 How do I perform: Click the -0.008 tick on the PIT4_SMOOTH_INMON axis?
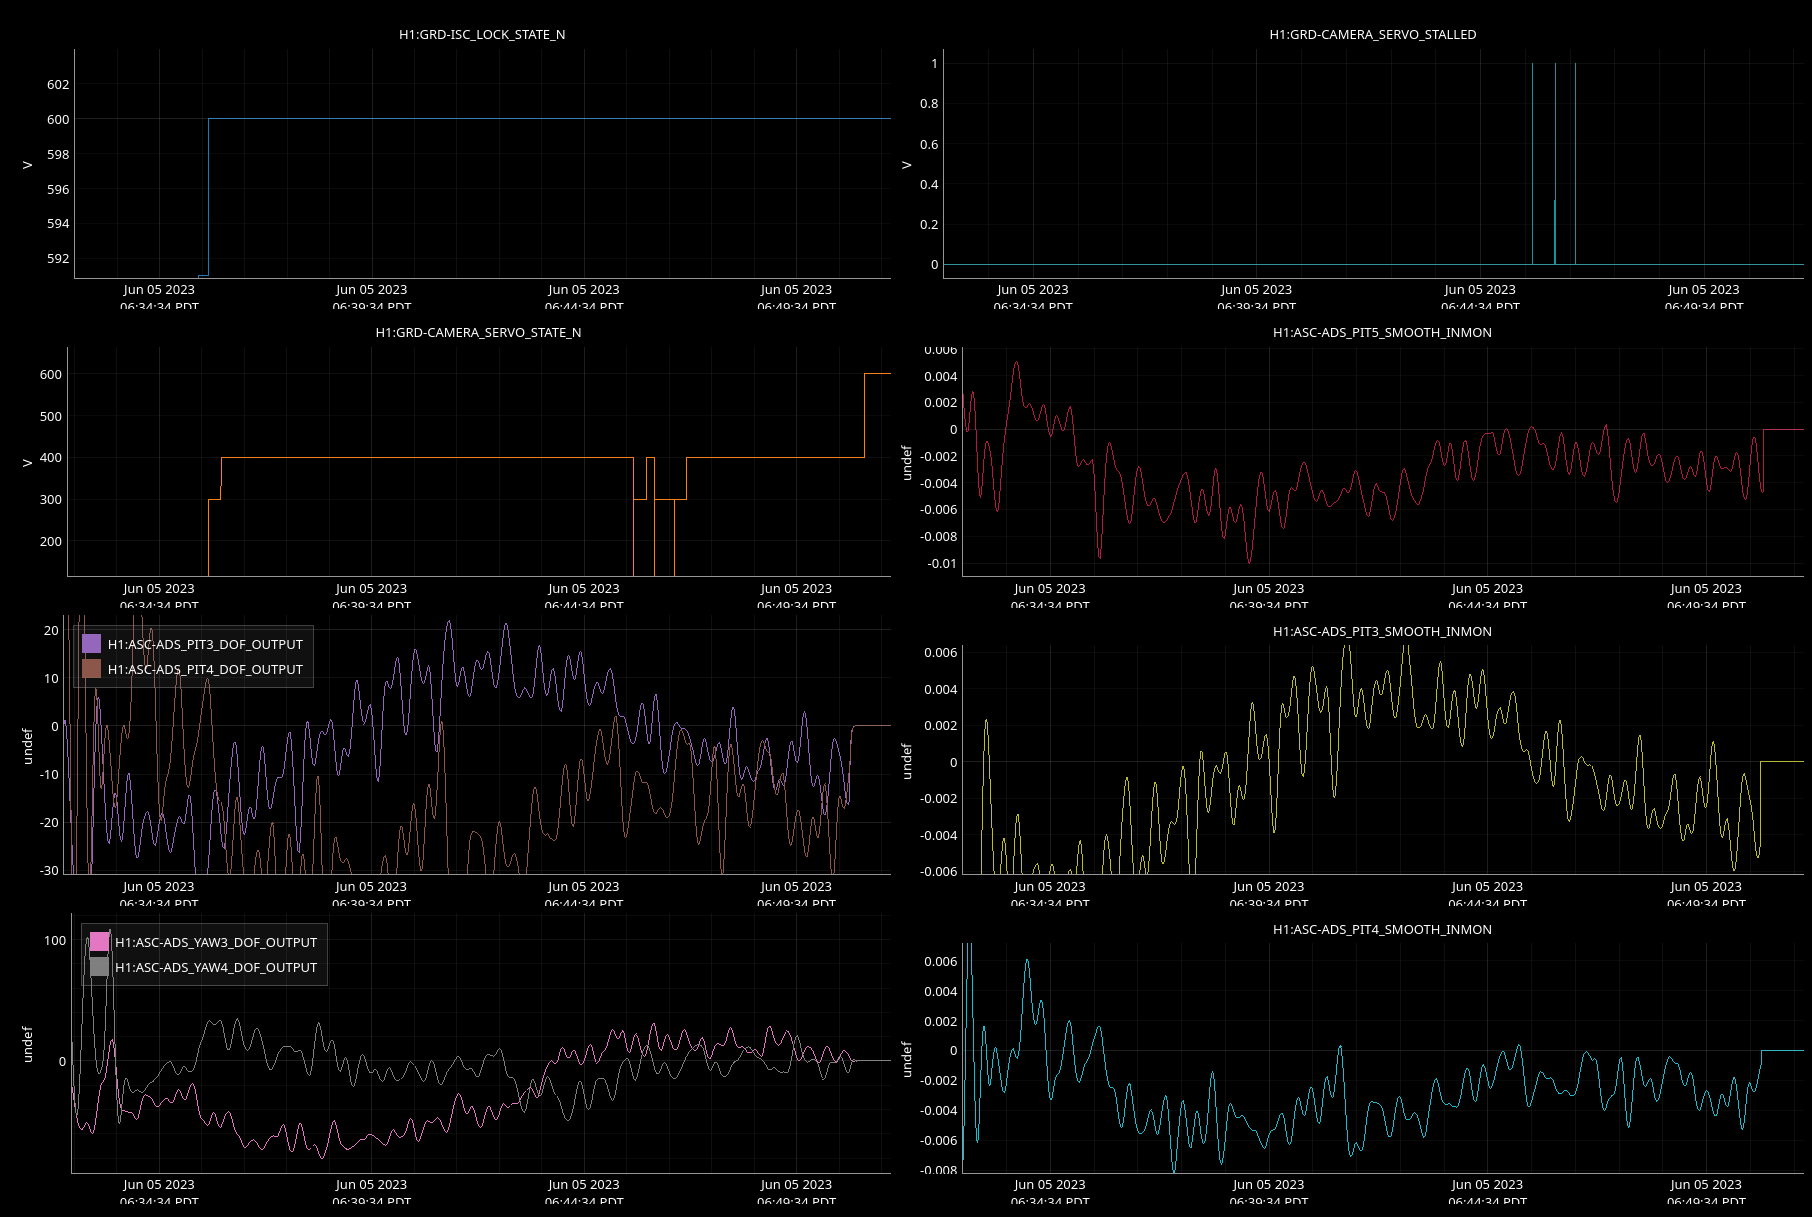click(x=939, y=1170)
